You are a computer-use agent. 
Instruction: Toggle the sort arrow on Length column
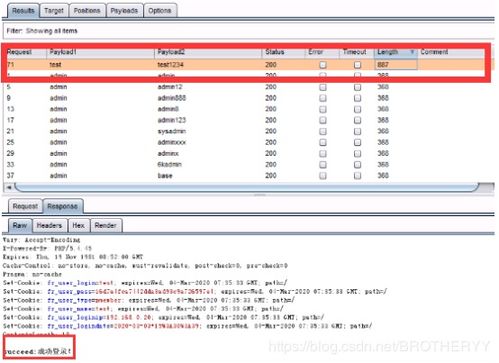coord(412,52)
